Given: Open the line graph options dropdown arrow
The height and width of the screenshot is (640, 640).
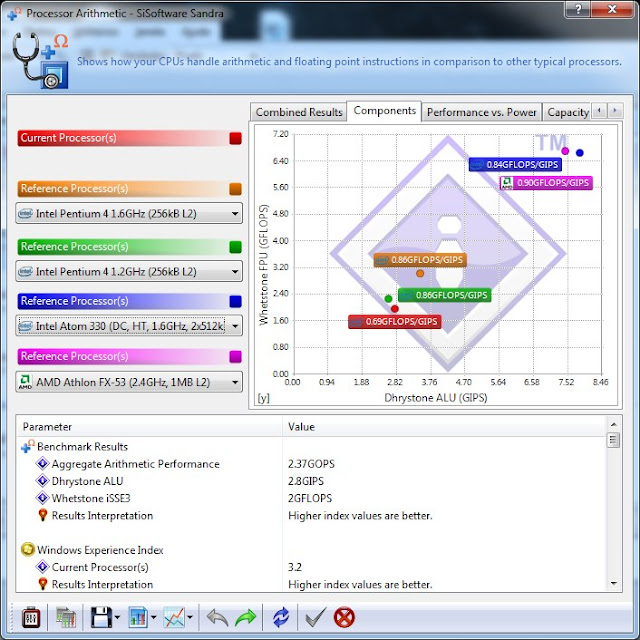Looking at the screenshot, I should 190,617.
